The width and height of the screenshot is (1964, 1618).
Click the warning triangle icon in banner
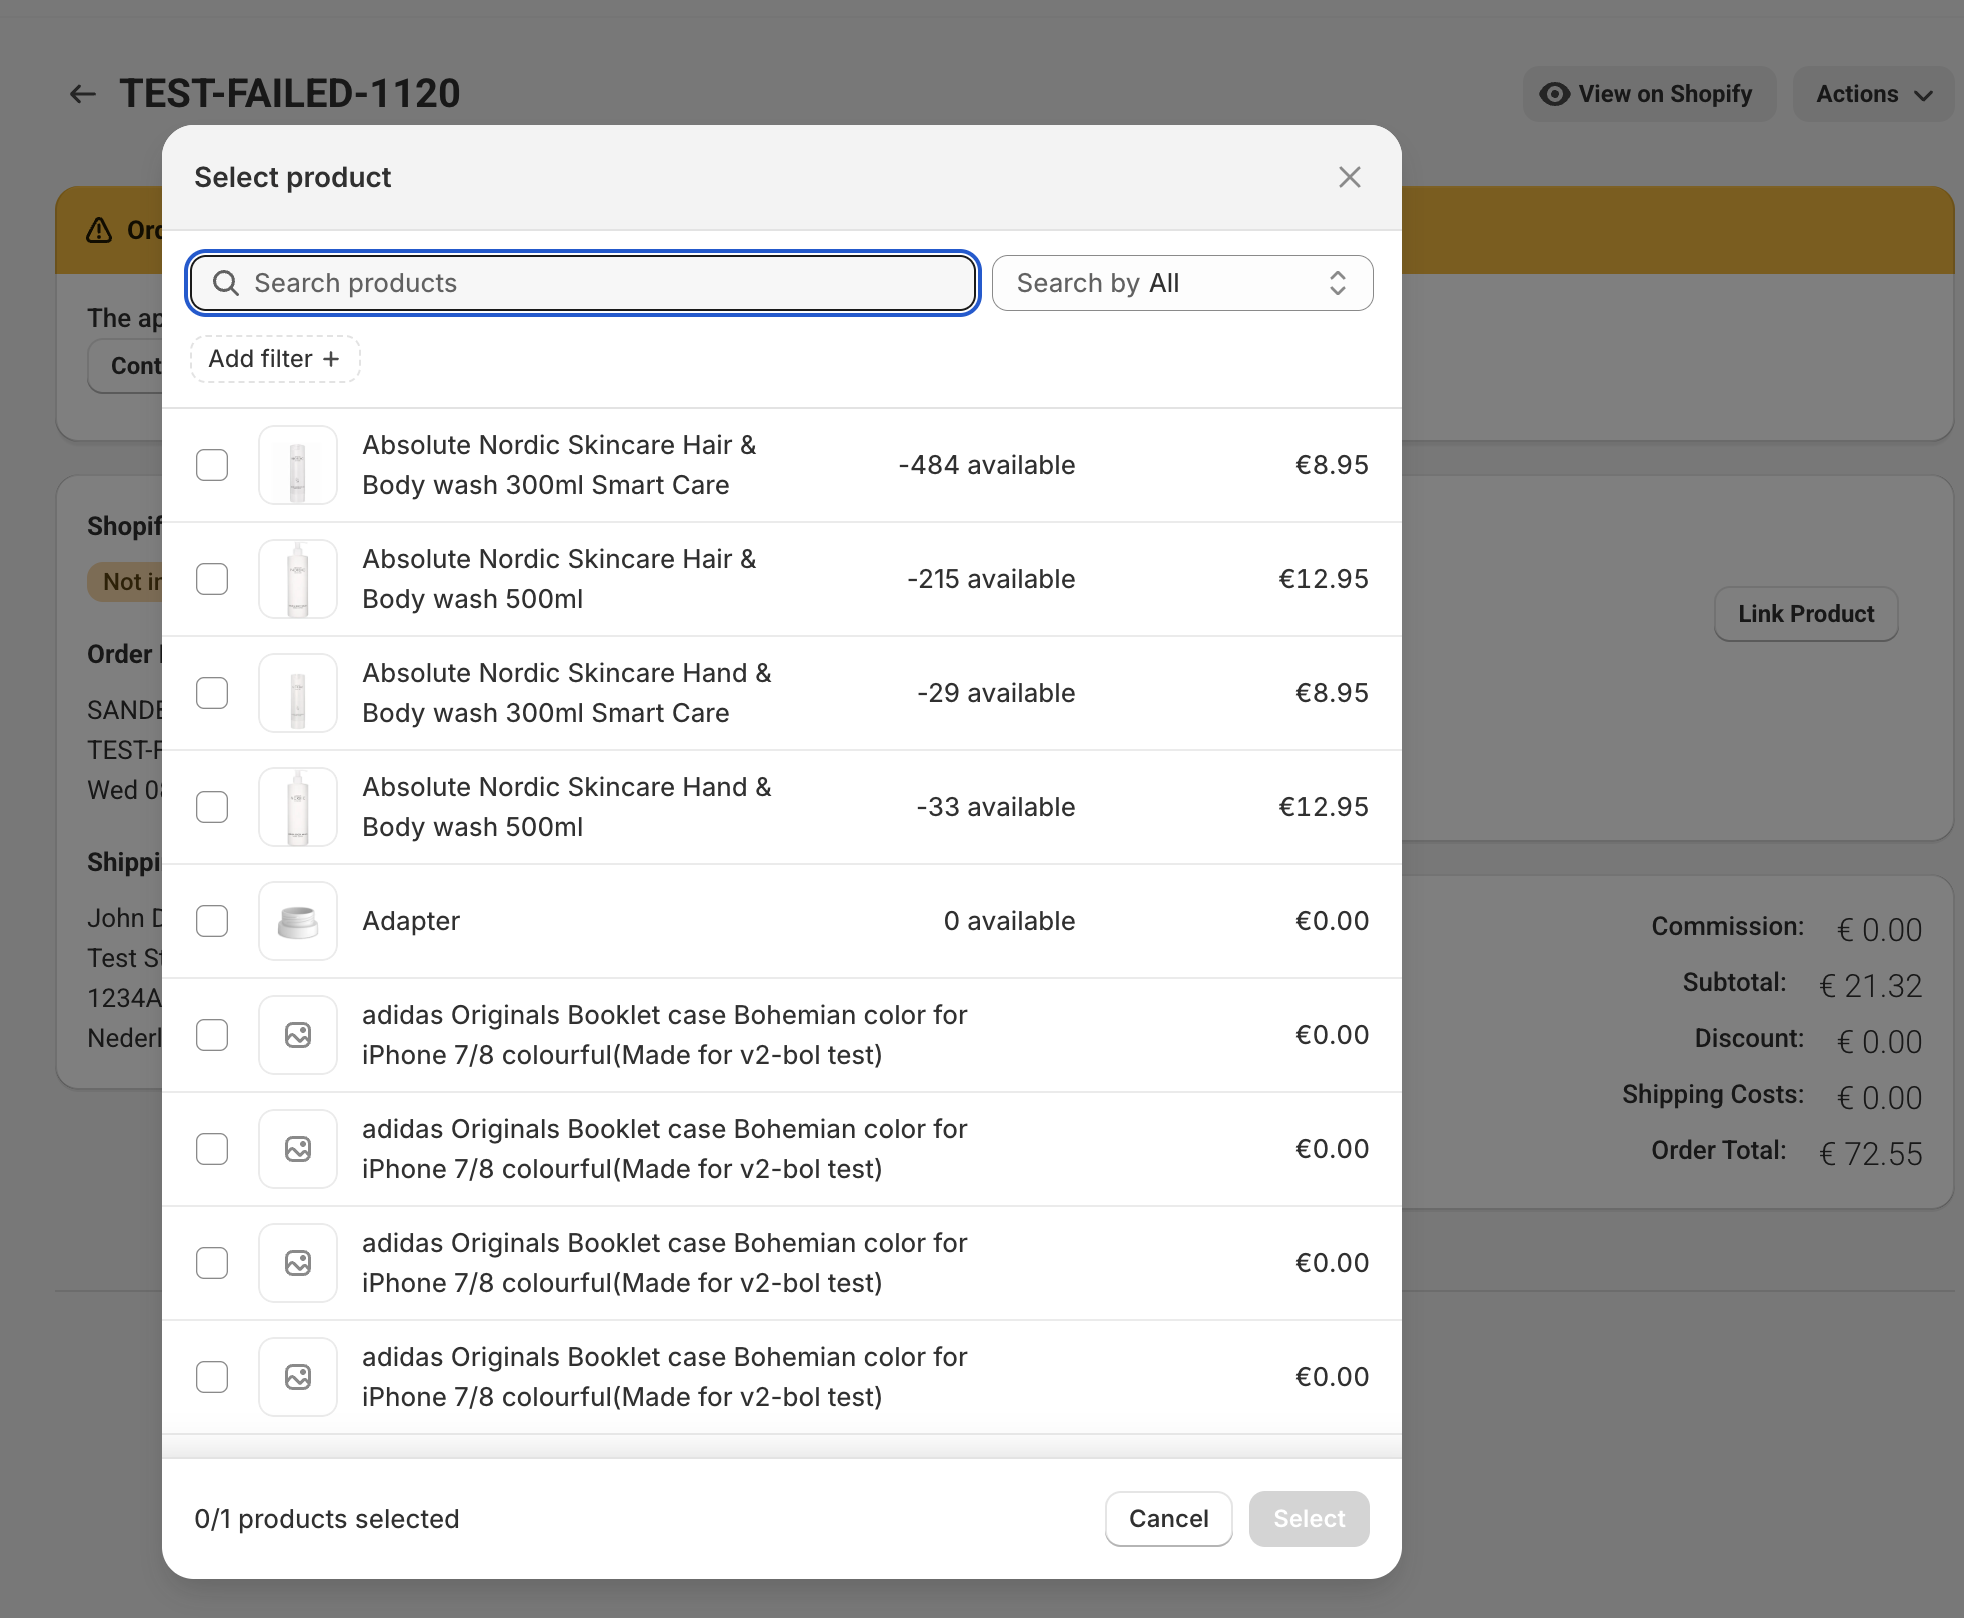click(99, 230)
